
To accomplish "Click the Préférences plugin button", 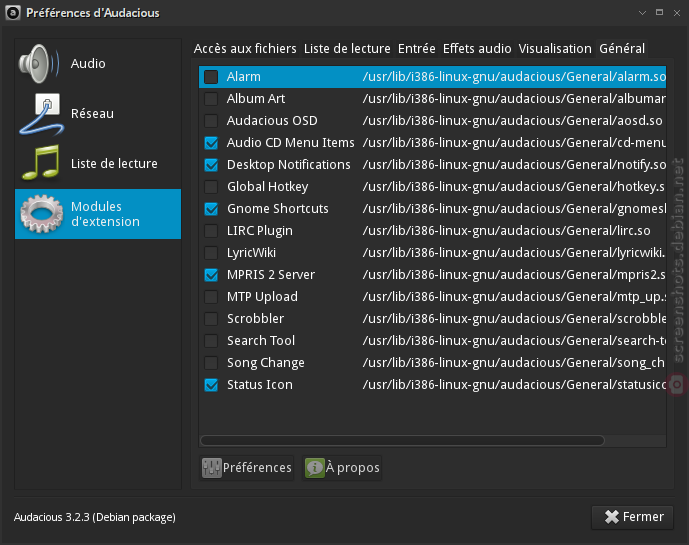I will coord(247,468).
